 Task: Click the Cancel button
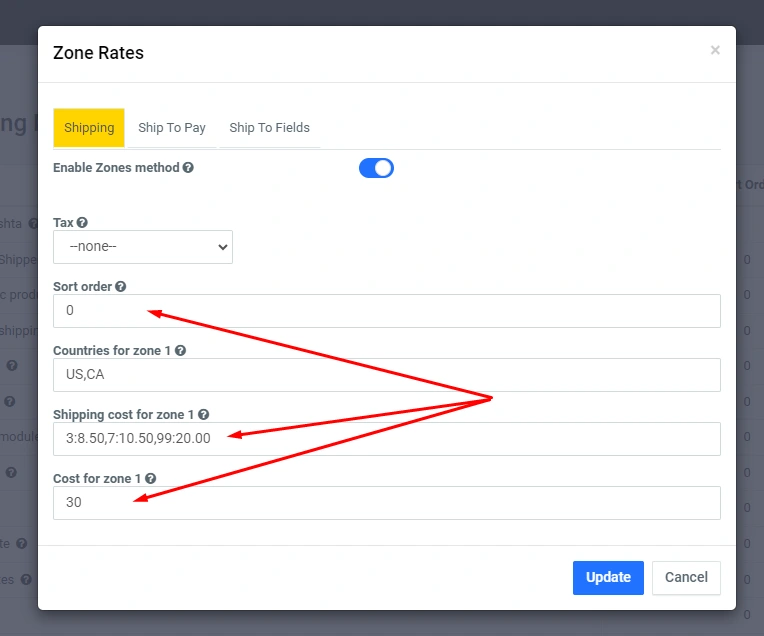click(x=686, y=577)
